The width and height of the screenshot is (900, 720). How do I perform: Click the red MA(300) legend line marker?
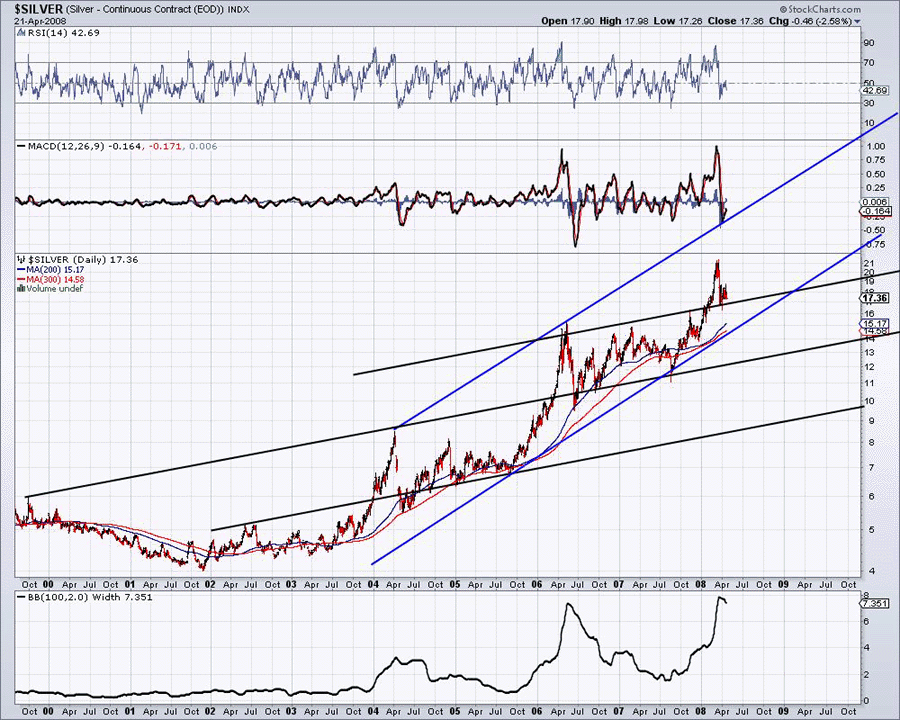pyautogui.click(x=19, y=279)
